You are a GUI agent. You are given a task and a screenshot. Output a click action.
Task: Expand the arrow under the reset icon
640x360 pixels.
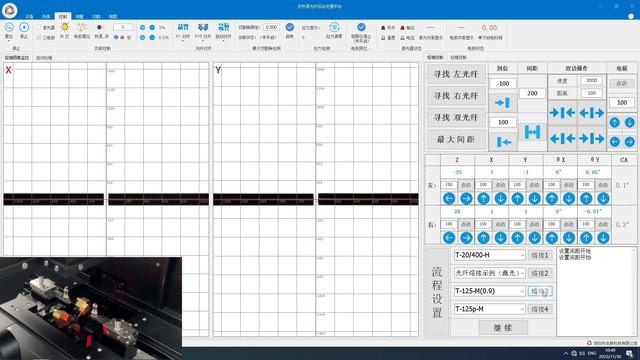tap(9, 41)
